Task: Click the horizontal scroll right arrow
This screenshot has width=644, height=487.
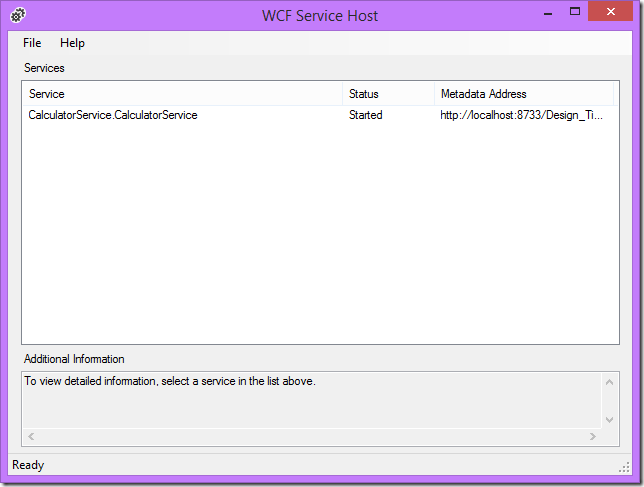Action: pos(593,437)
